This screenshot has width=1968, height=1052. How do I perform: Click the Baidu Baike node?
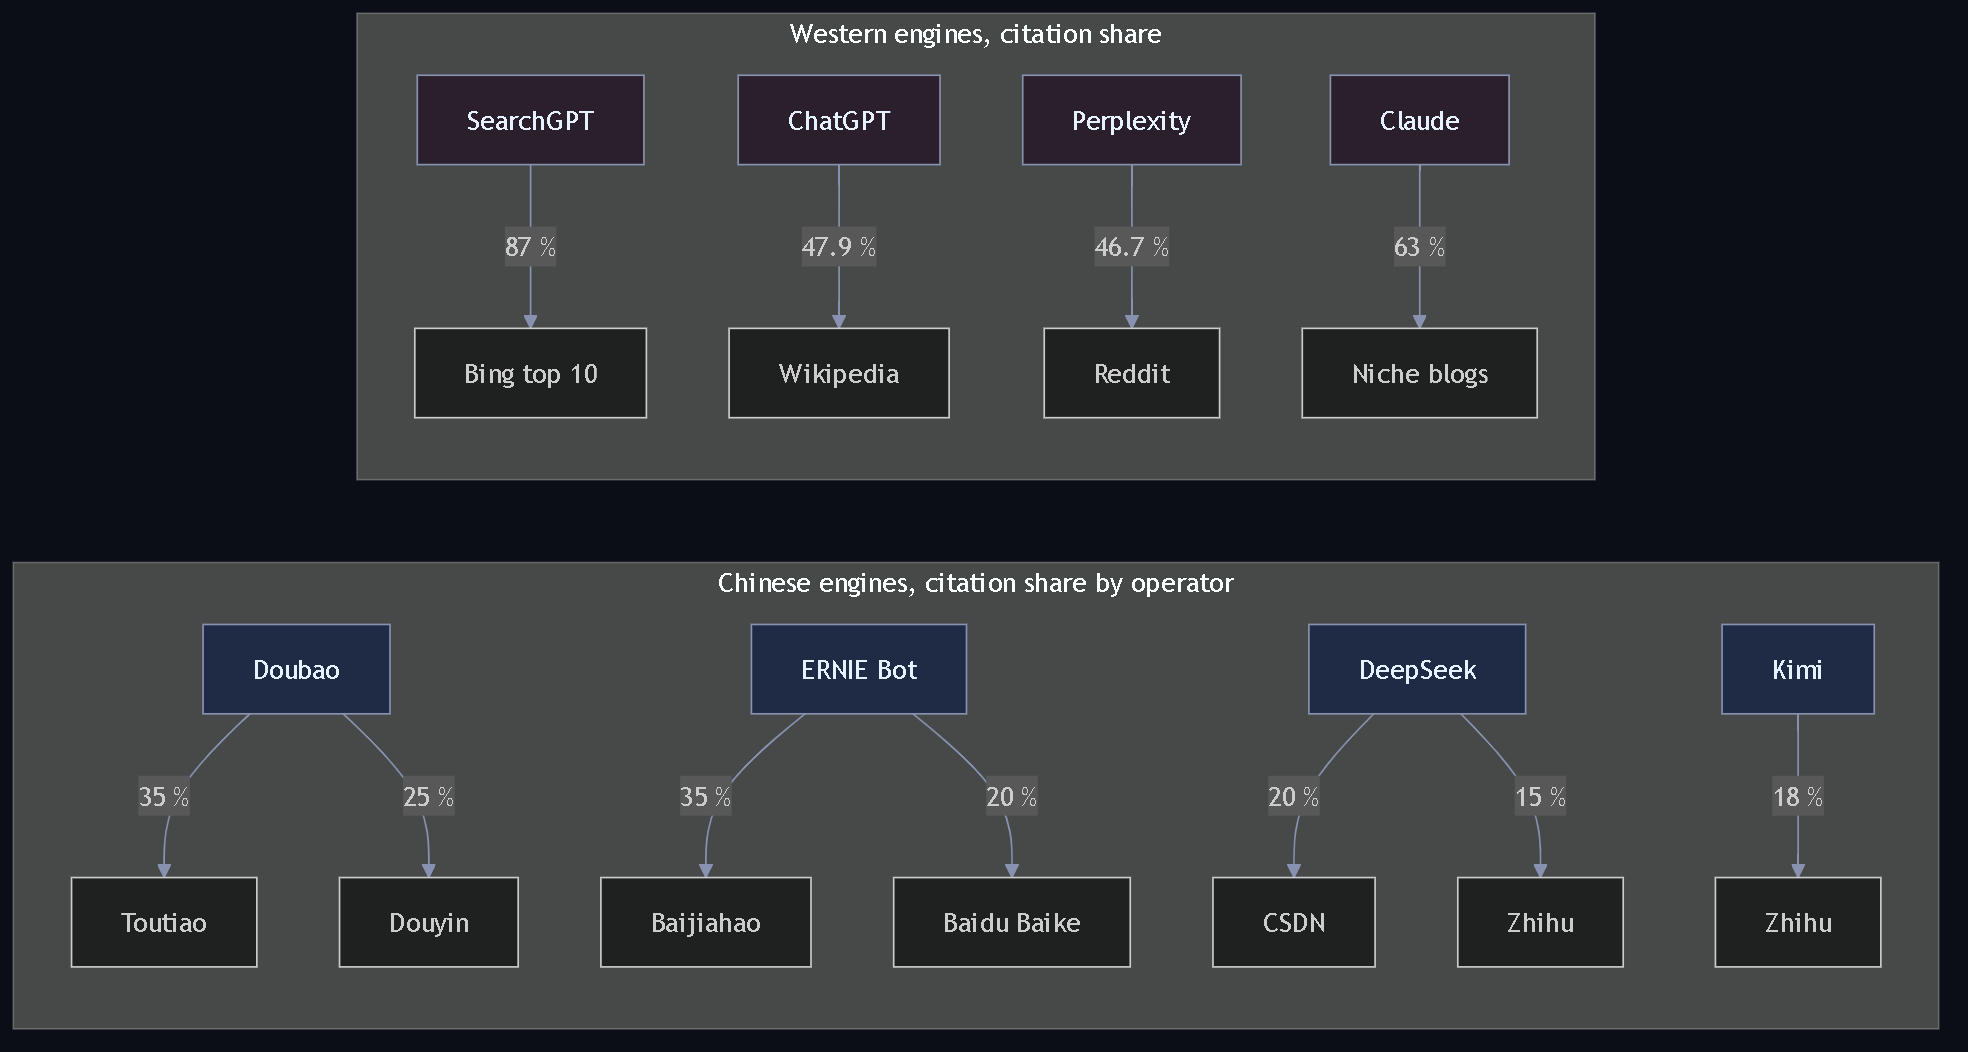[x=1012, y=922]
